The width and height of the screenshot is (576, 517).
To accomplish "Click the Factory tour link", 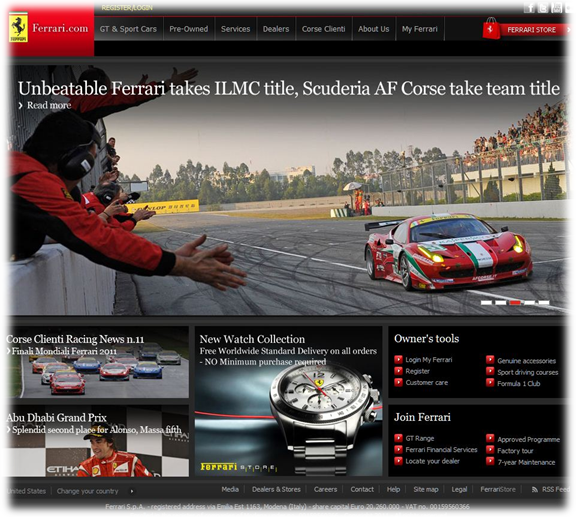I will 515,451.
